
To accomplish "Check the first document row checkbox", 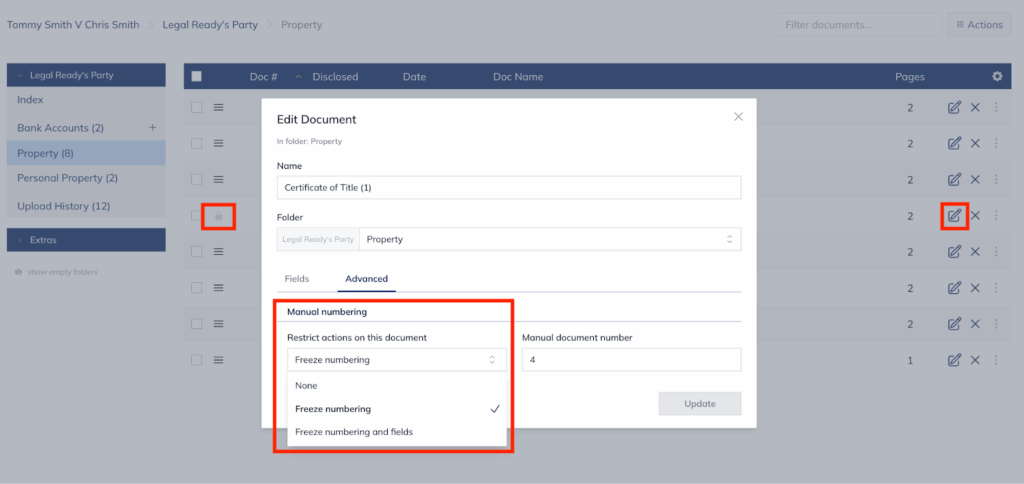I will tap(197, 107).
